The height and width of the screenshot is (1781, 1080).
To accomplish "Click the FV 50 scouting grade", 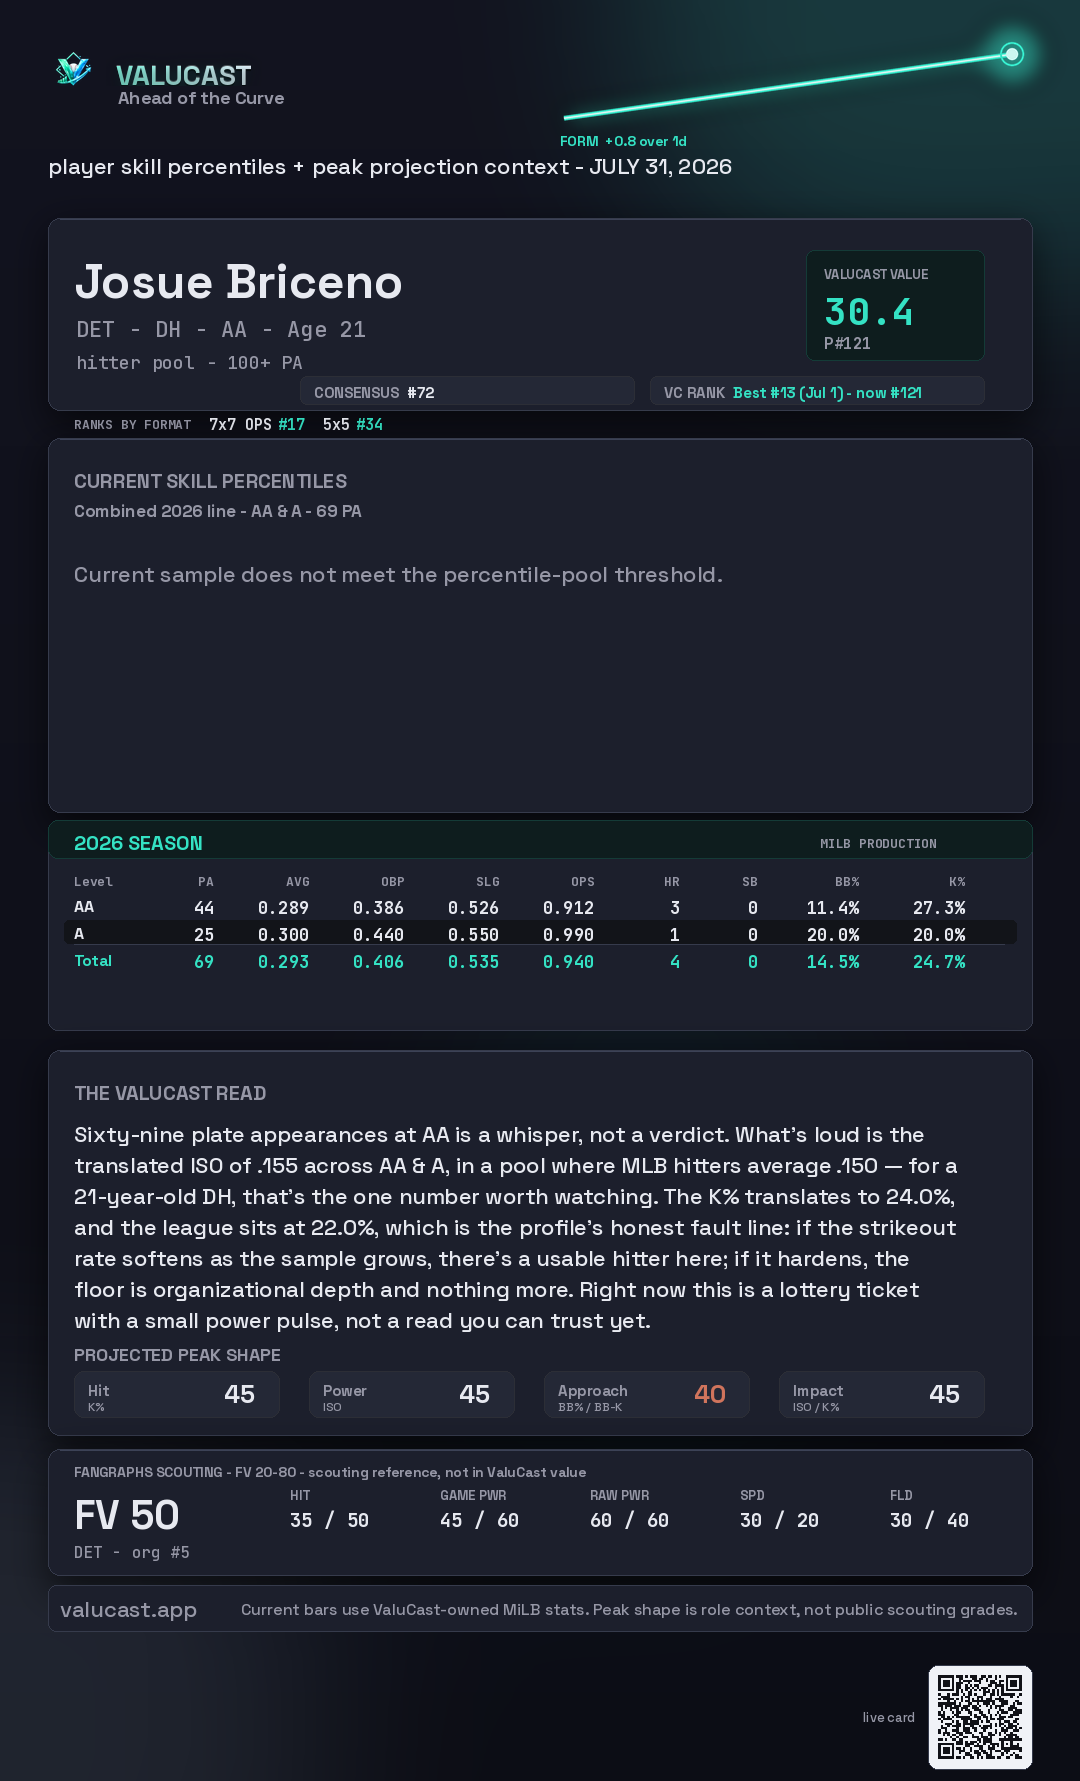I will tap(127, 1516).
